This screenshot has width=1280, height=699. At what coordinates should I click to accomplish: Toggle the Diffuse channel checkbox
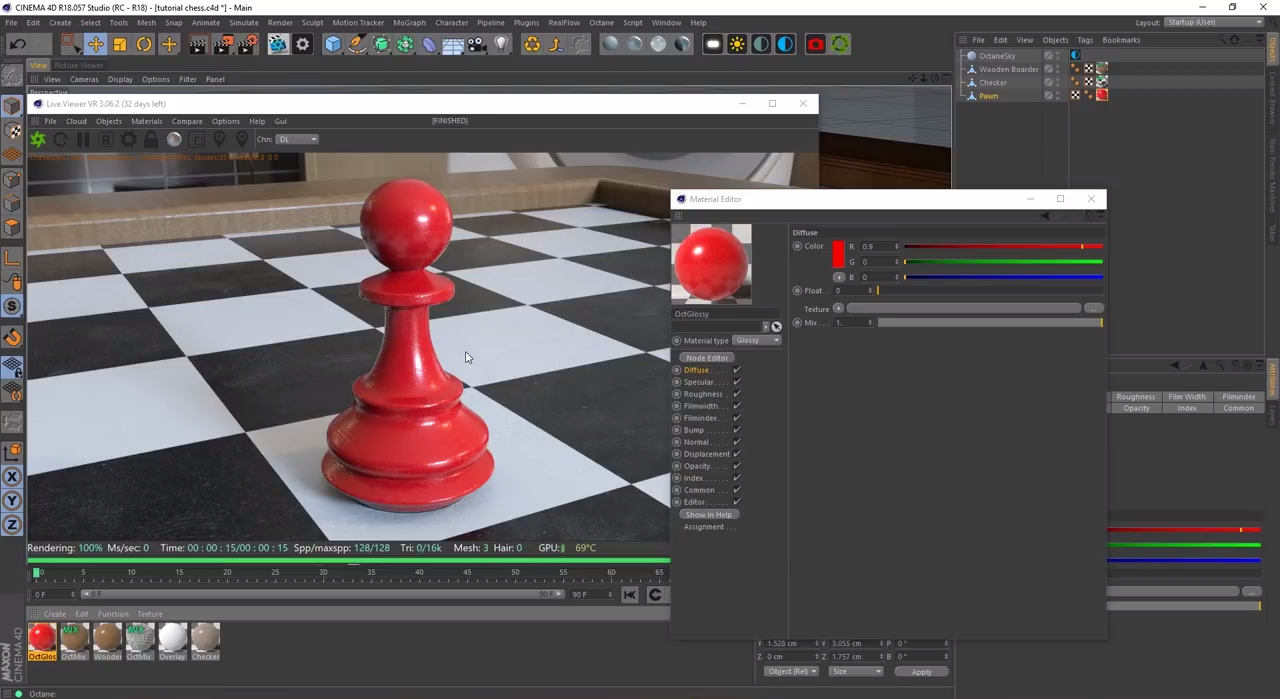(x=737, y=370)
